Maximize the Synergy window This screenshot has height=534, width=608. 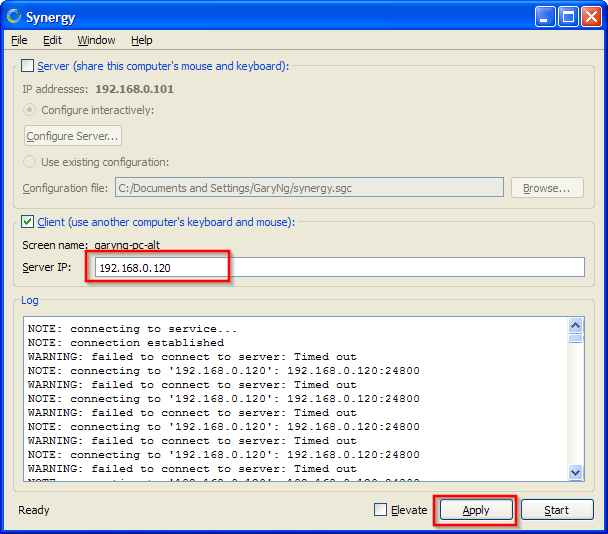click(568, 17)
